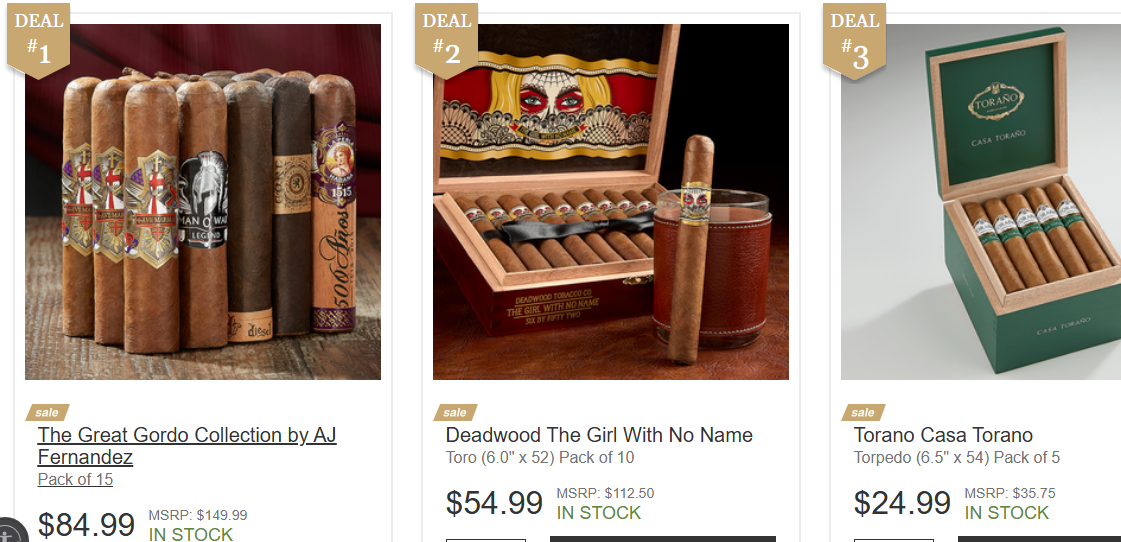This screenshot has width=1121, height=542.
Task: Open the accessibility widget icon
Action: pyautogui.click(x=9, y=533)
